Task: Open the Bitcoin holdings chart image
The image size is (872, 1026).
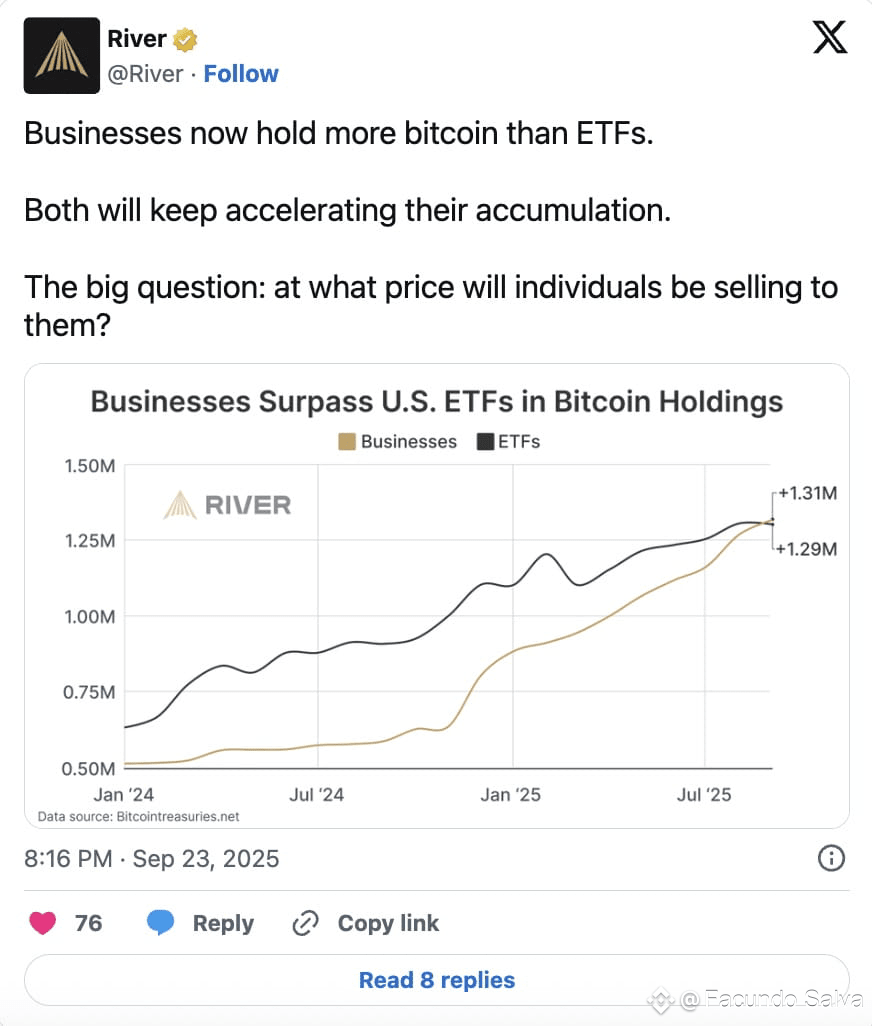Action: 437,596
